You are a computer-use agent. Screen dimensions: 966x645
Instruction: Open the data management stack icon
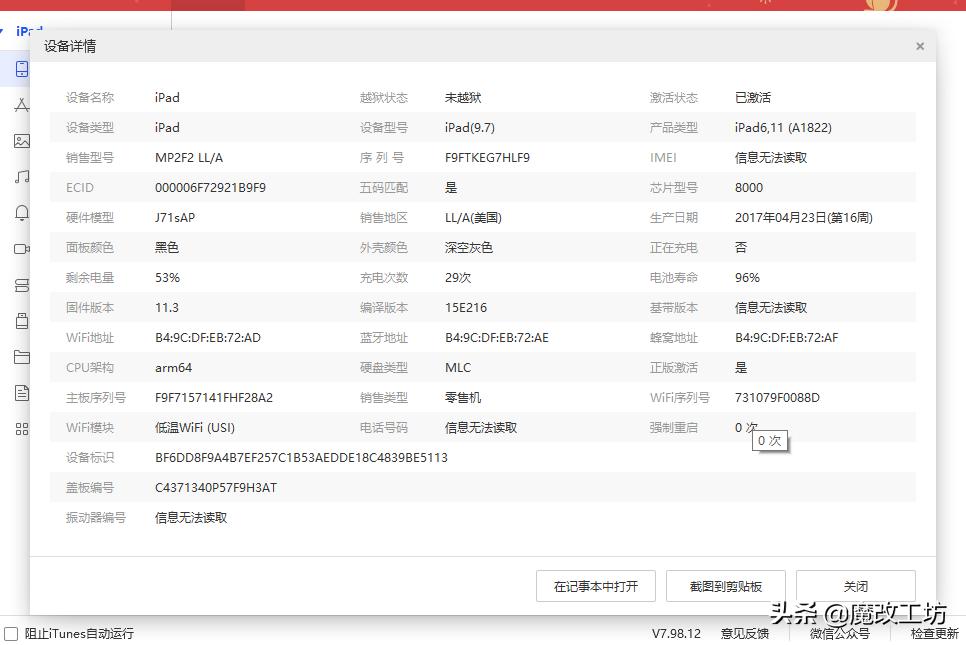click(x=22, y=285)
